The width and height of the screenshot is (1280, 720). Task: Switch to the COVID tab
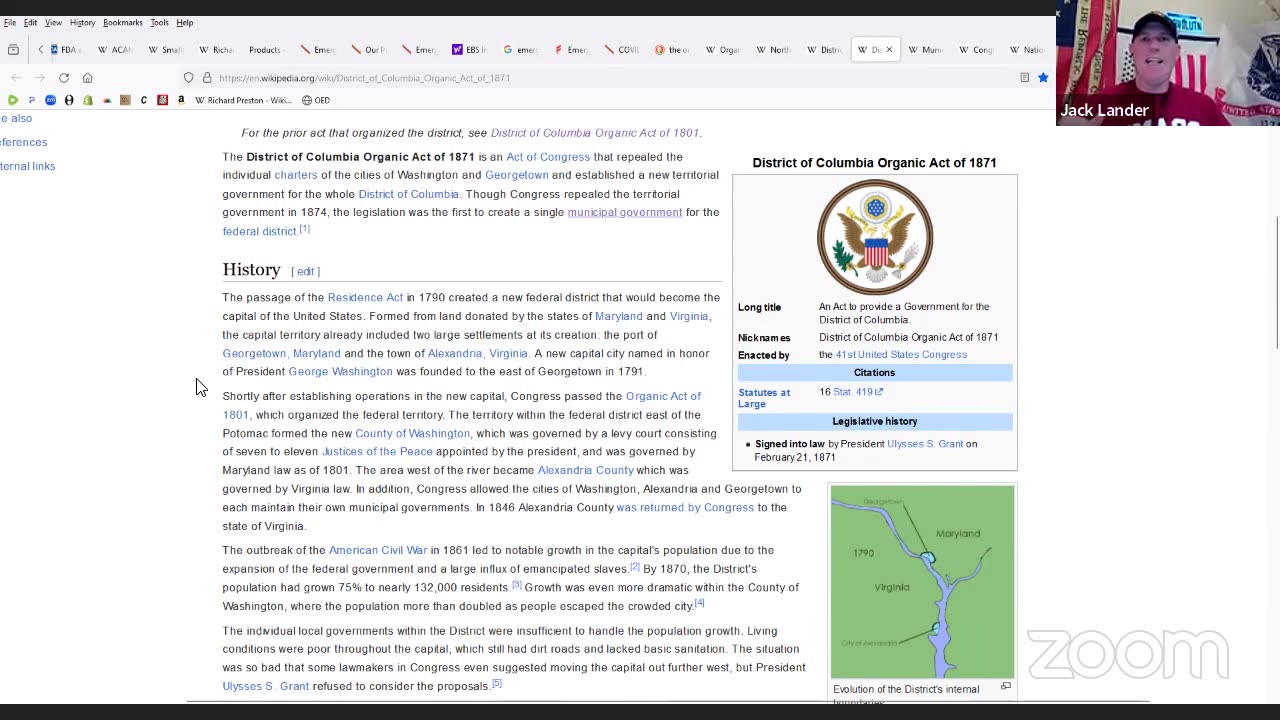[x=621, y=50]
